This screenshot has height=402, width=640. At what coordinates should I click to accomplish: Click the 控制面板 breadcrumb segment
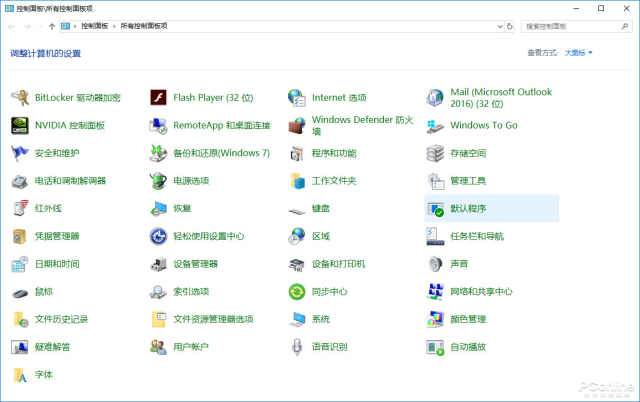(95, 26)
